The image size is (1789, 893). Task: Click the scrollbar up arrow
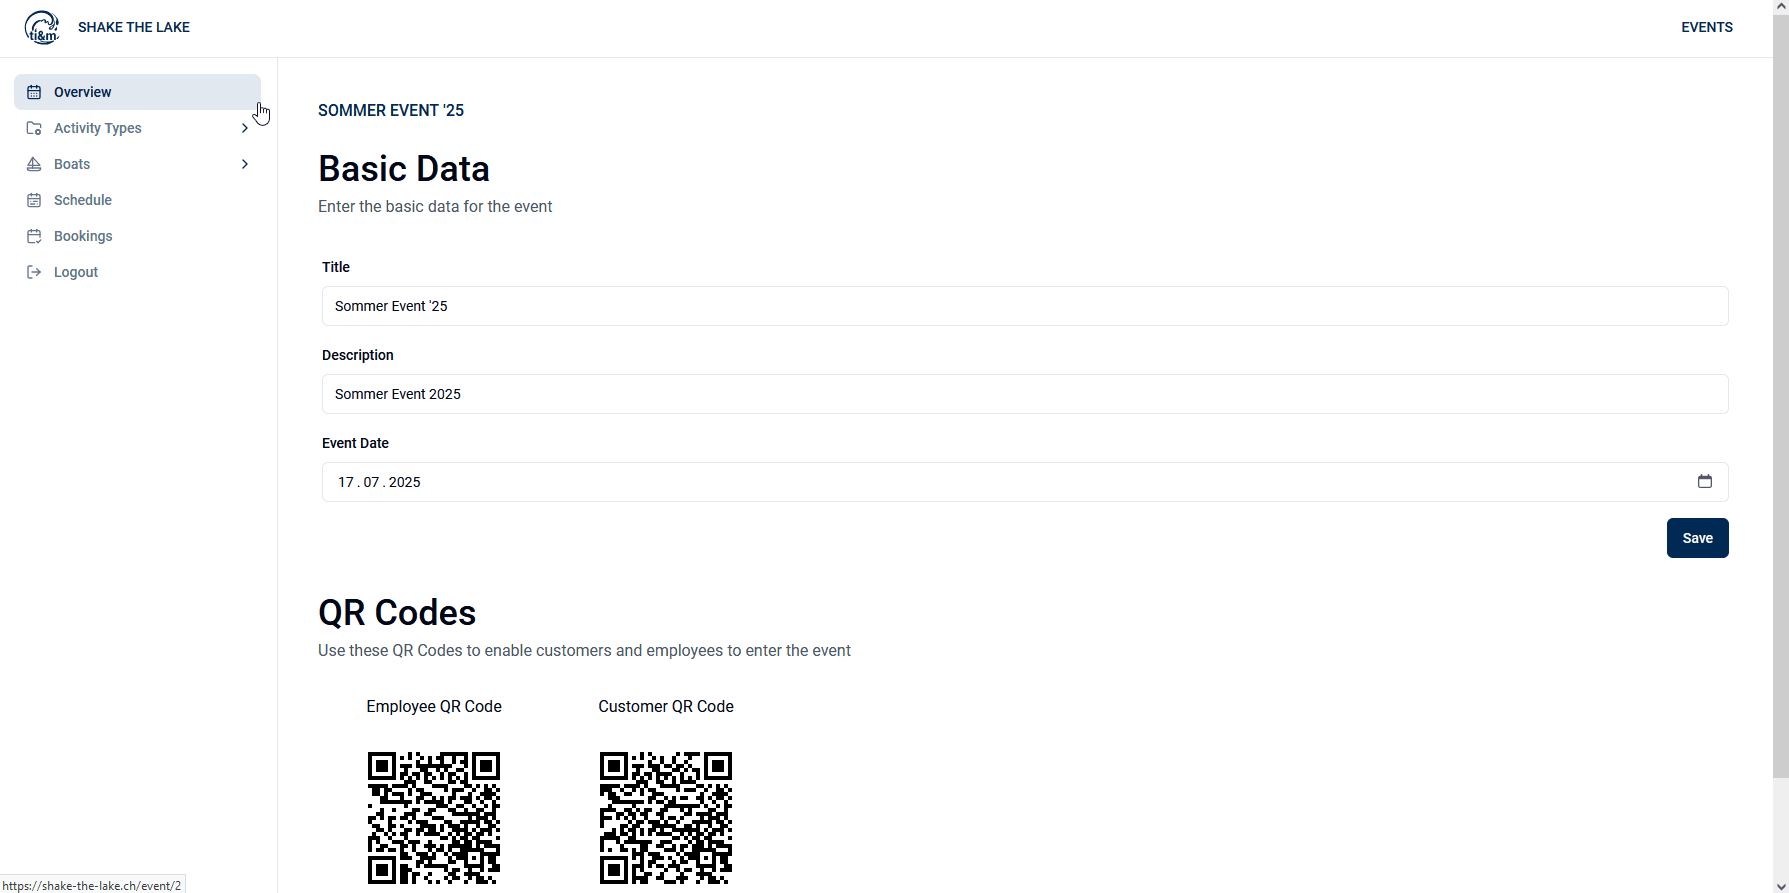[1780, 7]
